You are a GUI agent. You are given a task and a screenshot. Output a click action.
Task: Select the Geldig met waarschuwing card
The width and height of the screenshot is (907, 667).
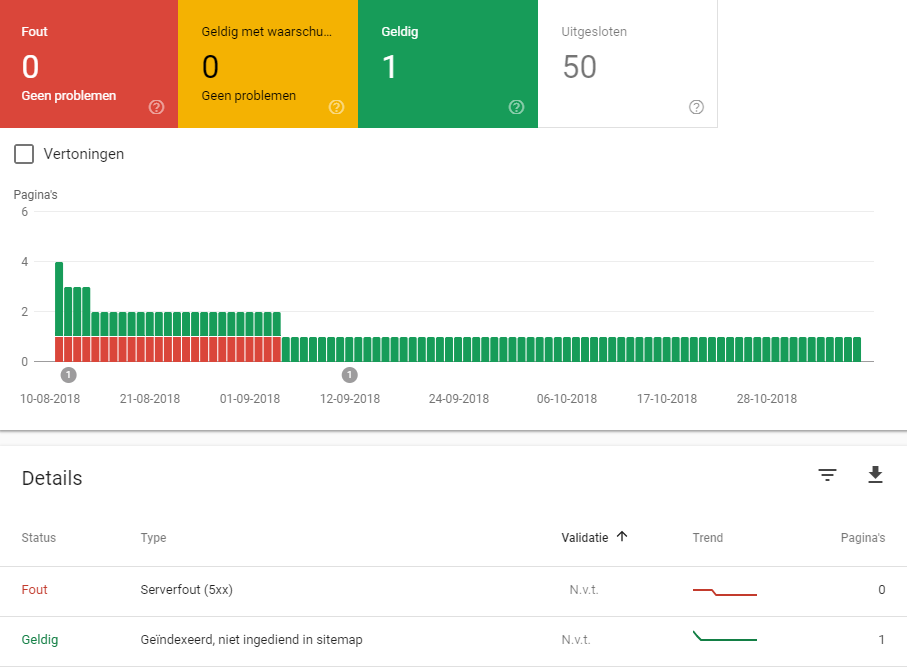coord(268,64)
